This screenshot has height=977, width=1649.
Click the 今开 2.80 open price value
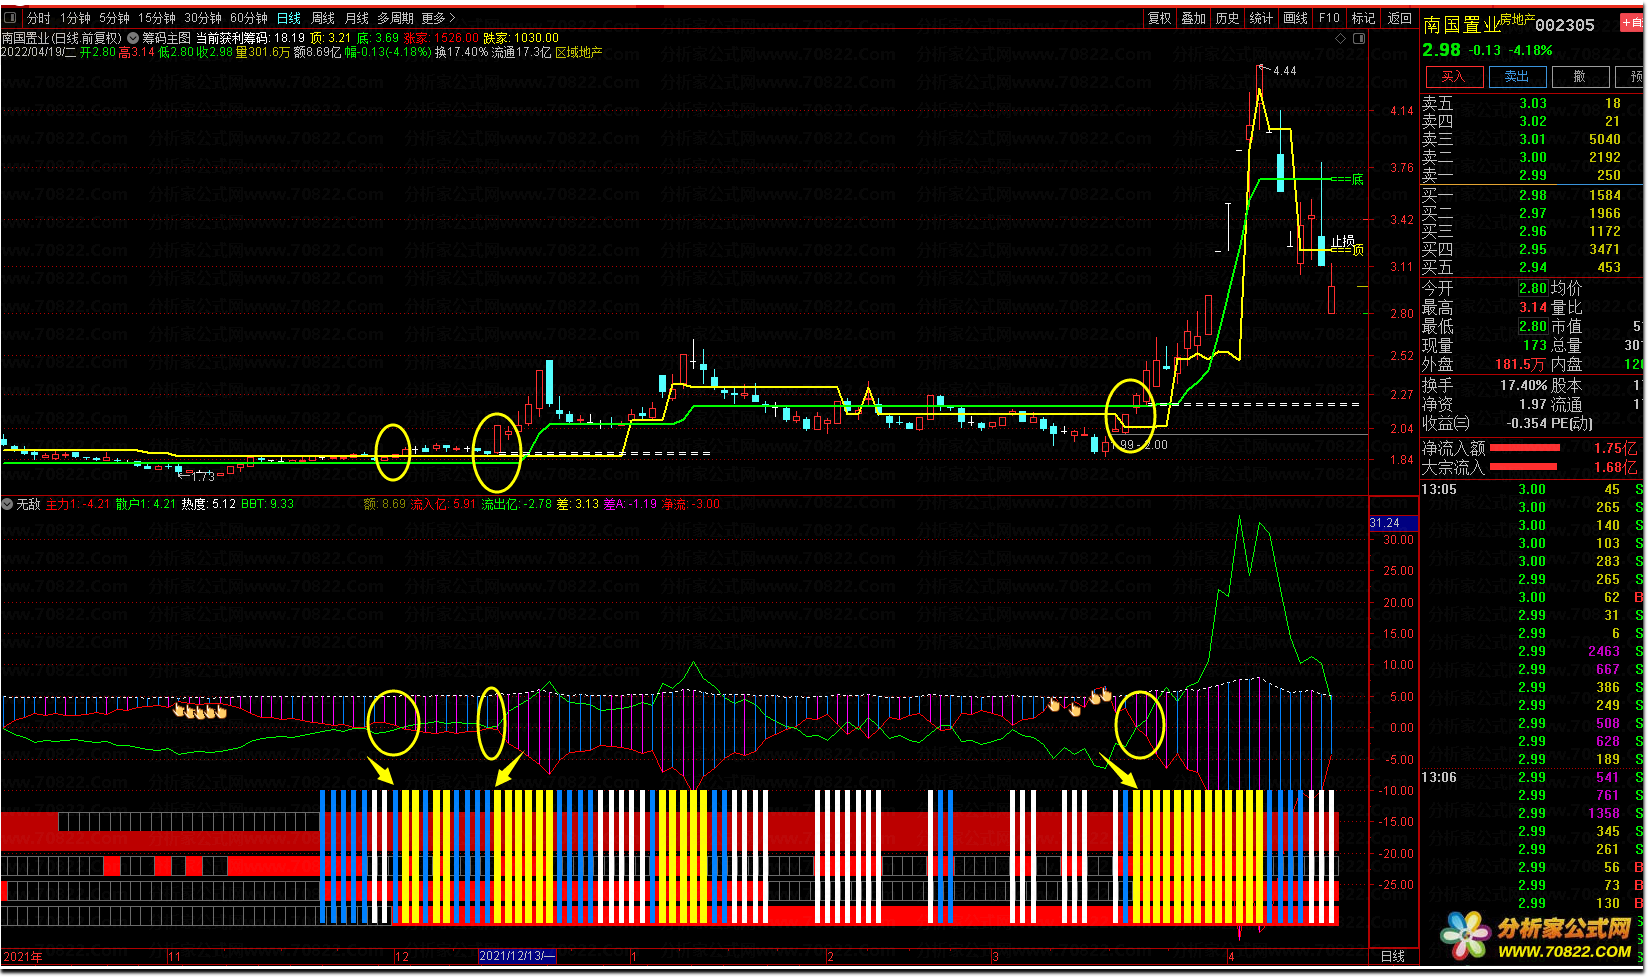click(1532, 288)
